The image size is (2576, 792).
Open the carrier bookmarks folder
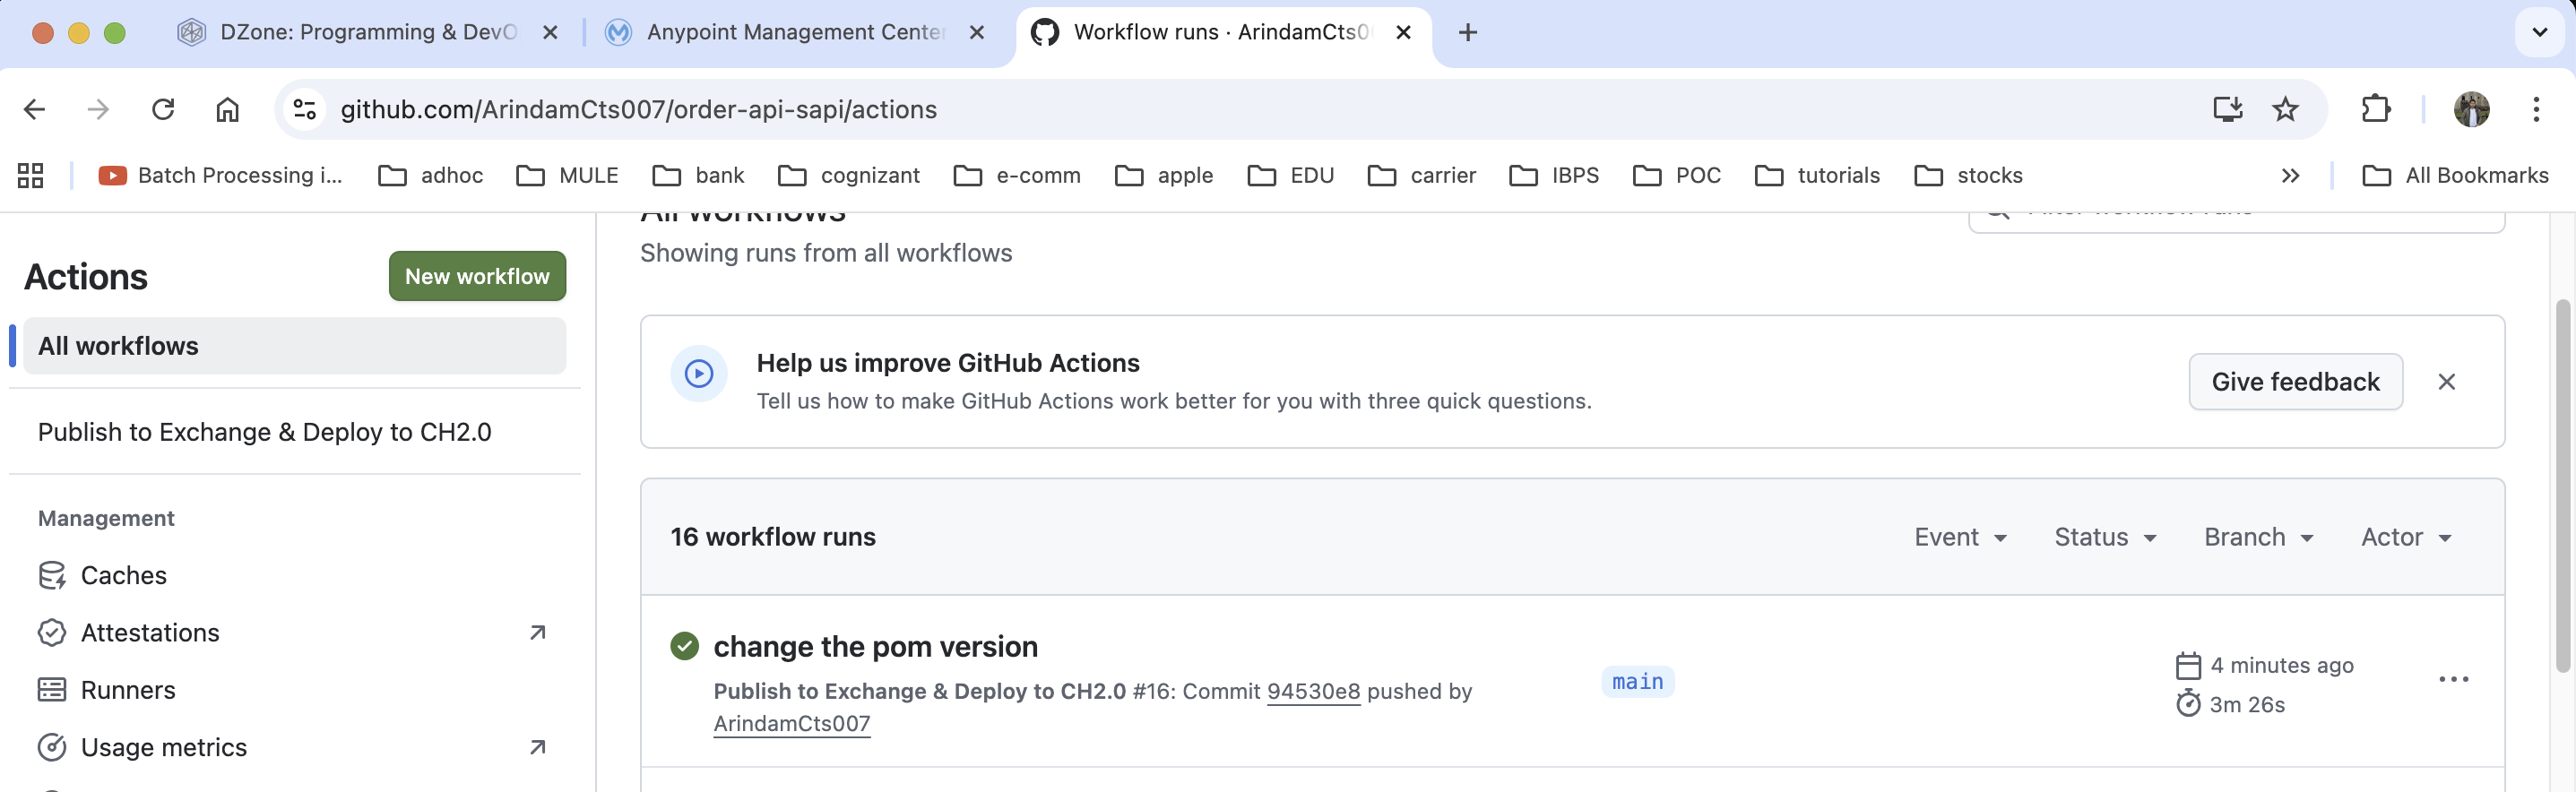1422,176
